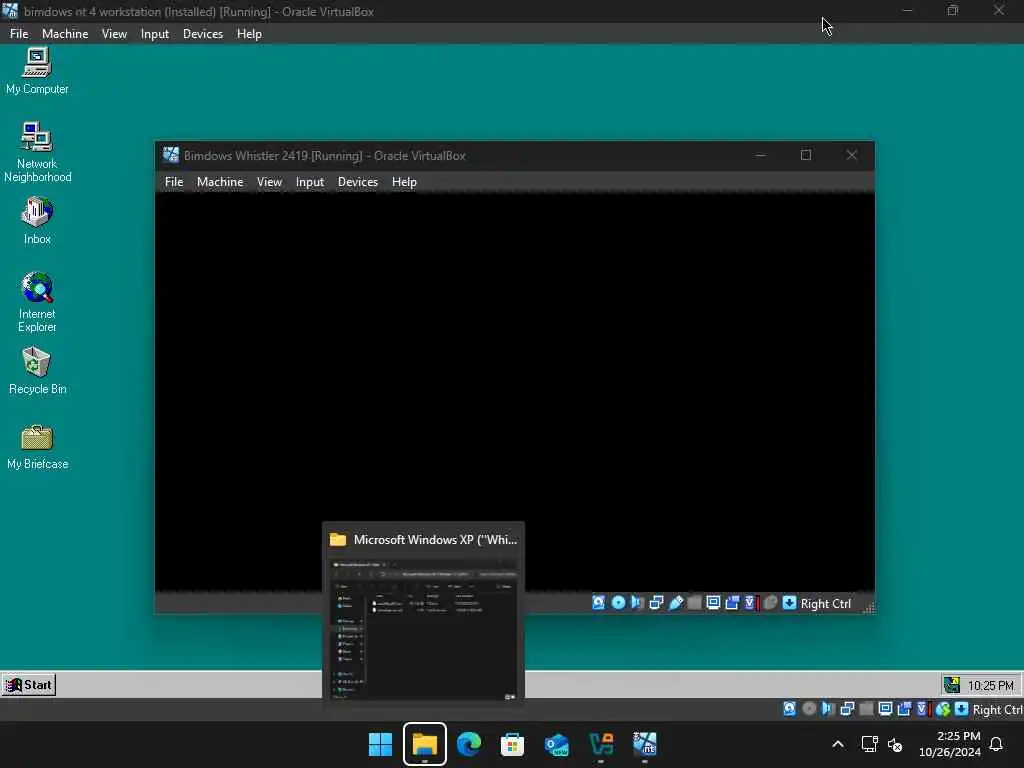
Task: Click NT 4 taskbar clock showing 10:25 PM
Action: point(991,686)
